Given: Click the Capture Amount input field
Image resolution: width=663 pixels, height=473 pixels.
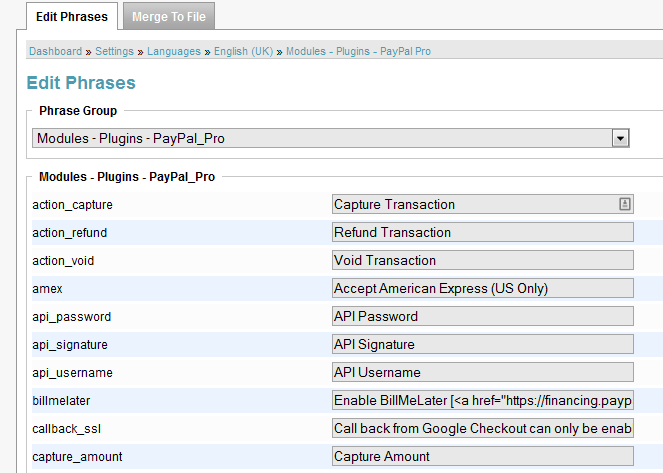Looking at the screenshot, I should point(482,457).
